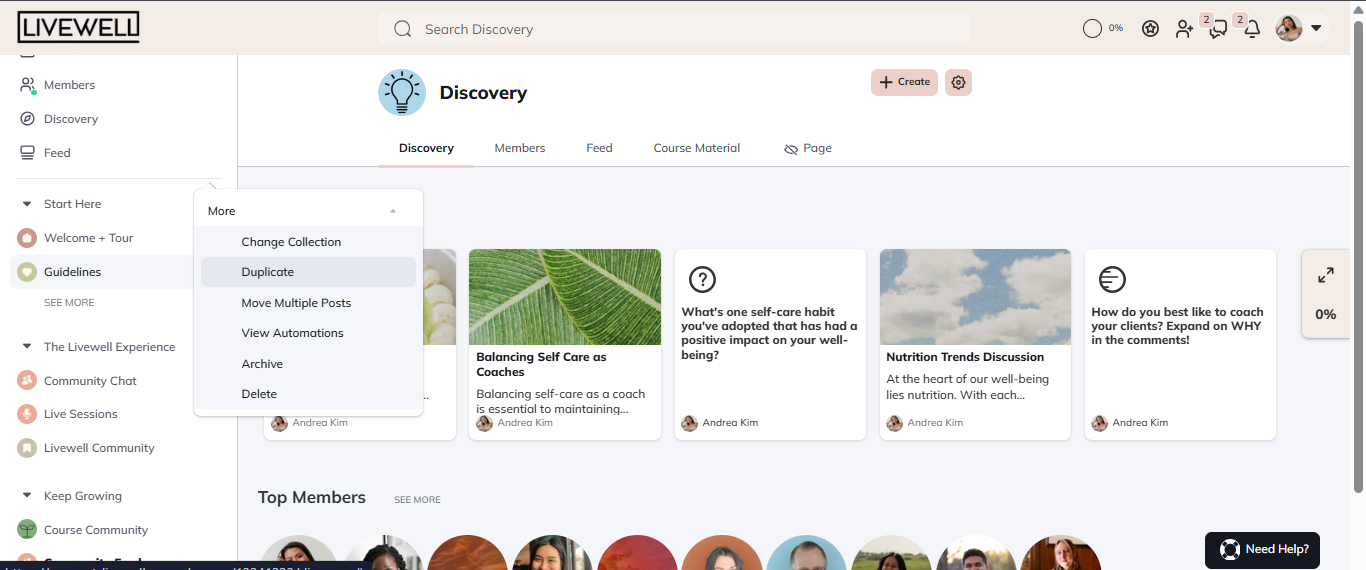Open Balancing Self Care as Coaches title

(541, 364)
